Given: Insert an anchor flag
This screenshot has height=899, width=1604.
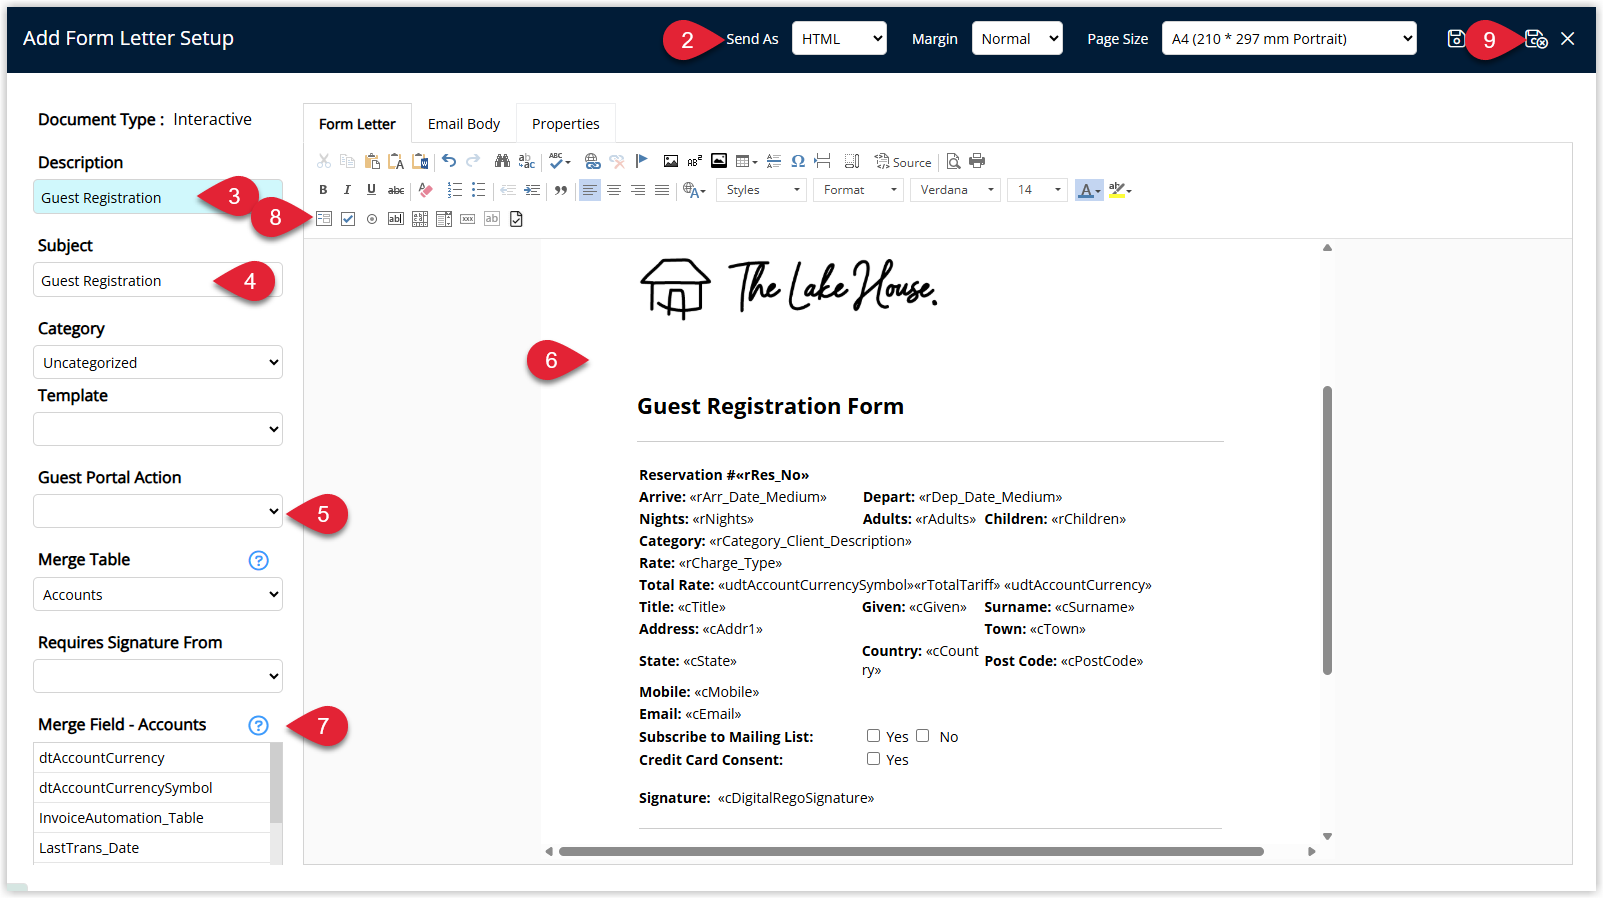Looking at the screenshot, I should click(x=642, y=161).
